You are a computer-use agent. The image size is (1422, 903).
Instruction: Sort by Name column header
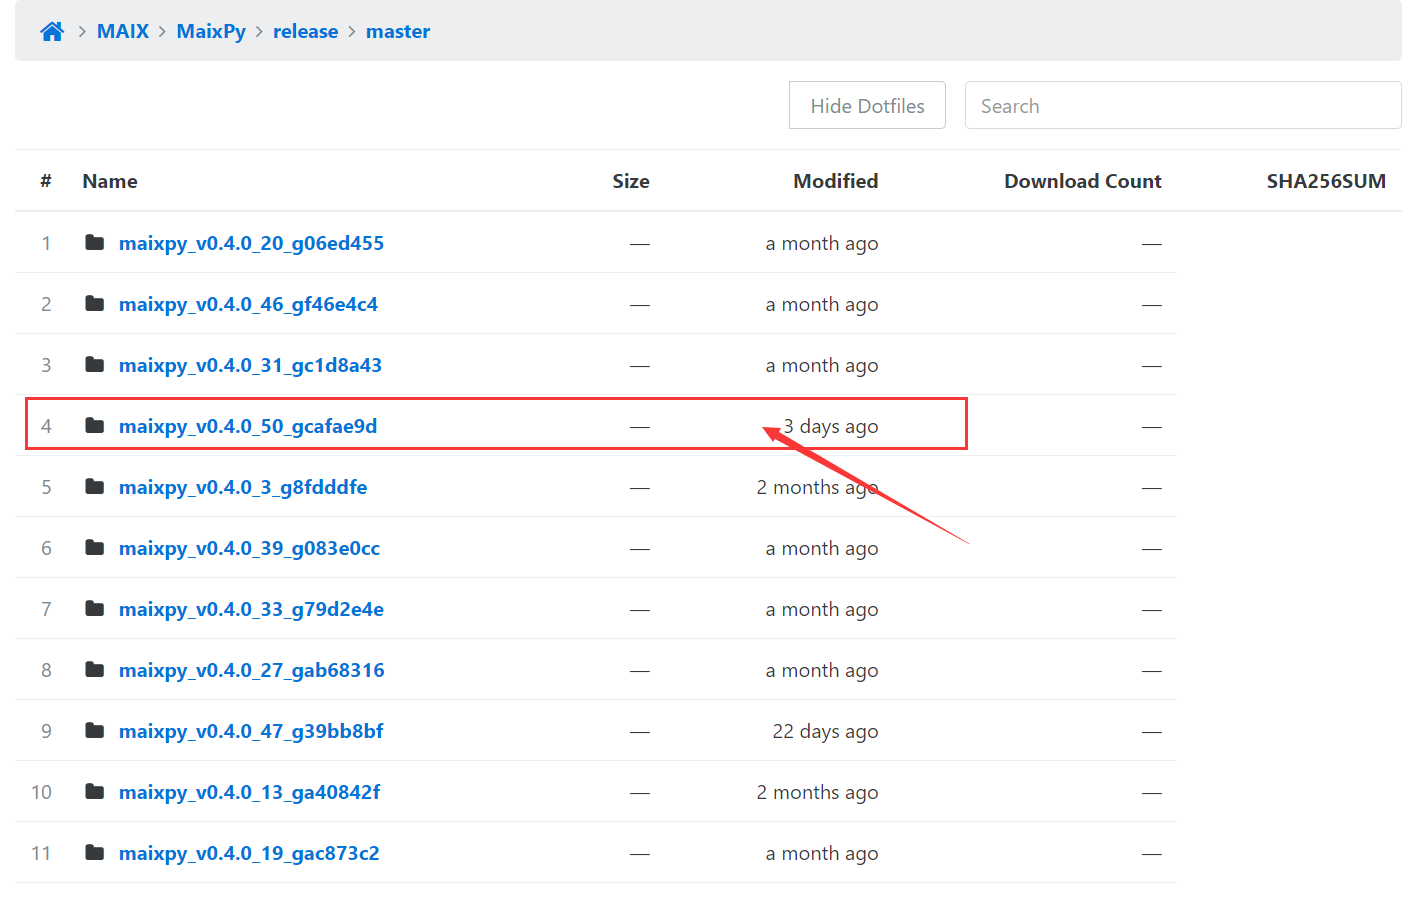(110, 181)
